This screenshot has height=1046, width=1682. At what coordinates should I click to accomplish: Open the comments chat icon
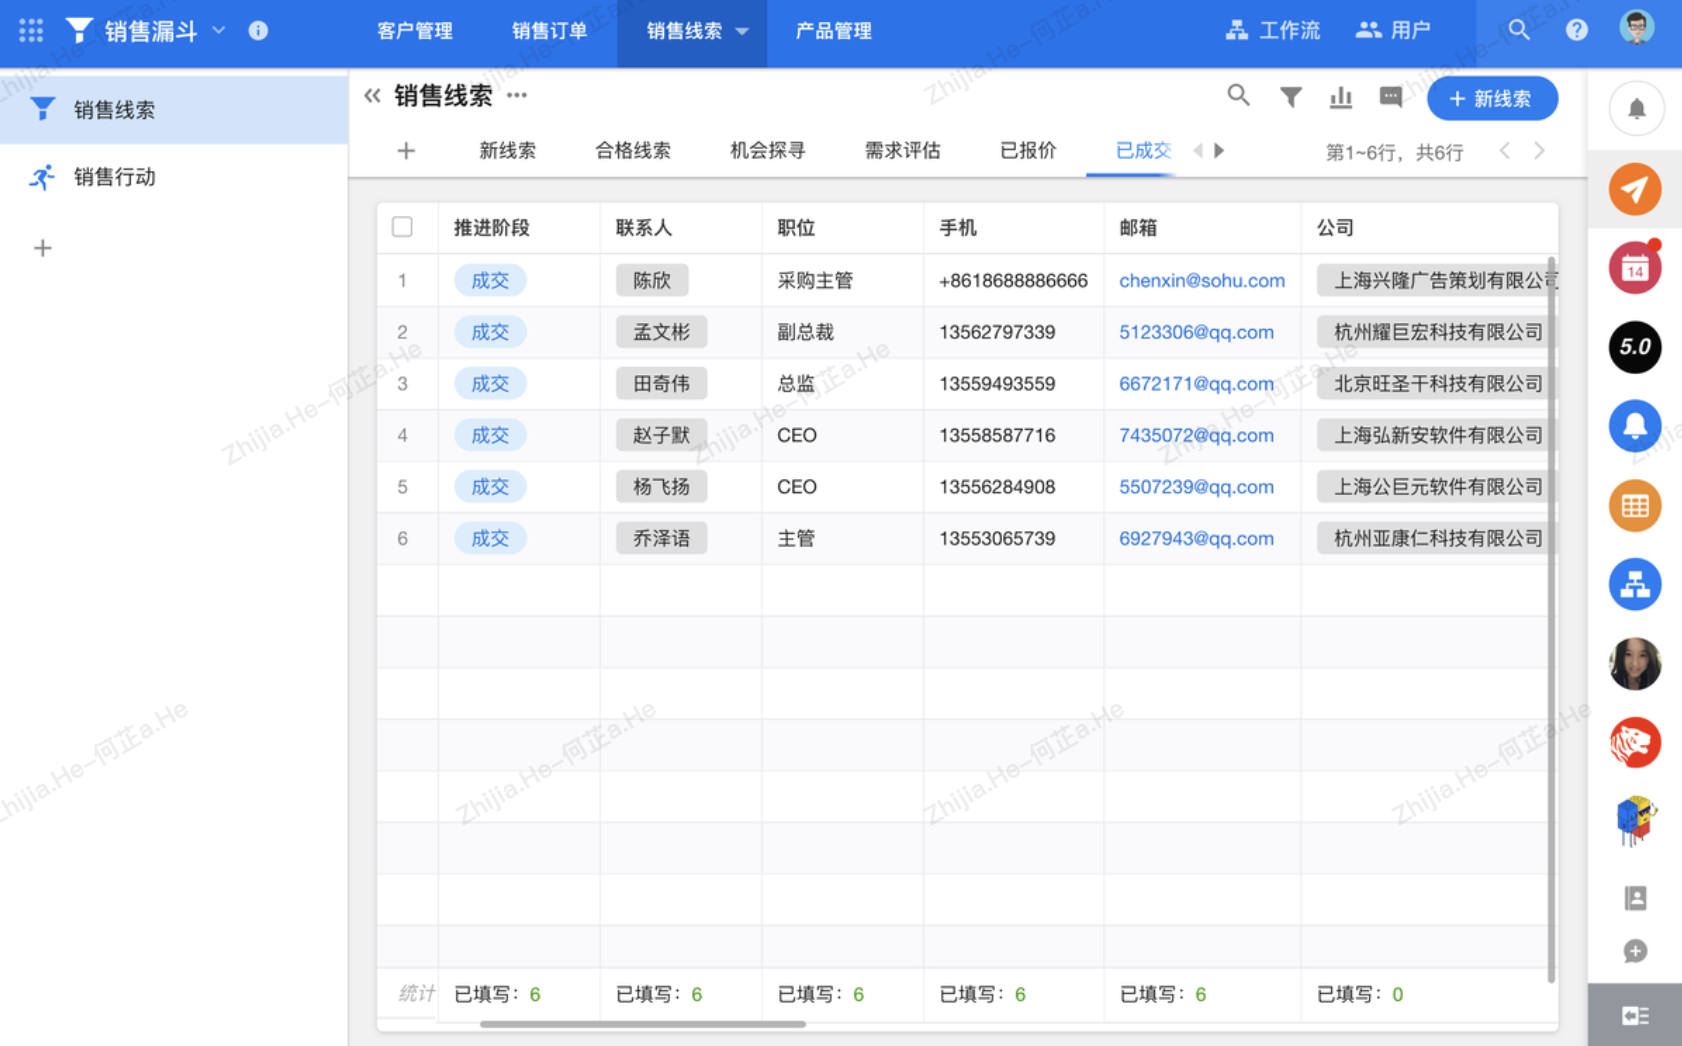[1390, 97]
